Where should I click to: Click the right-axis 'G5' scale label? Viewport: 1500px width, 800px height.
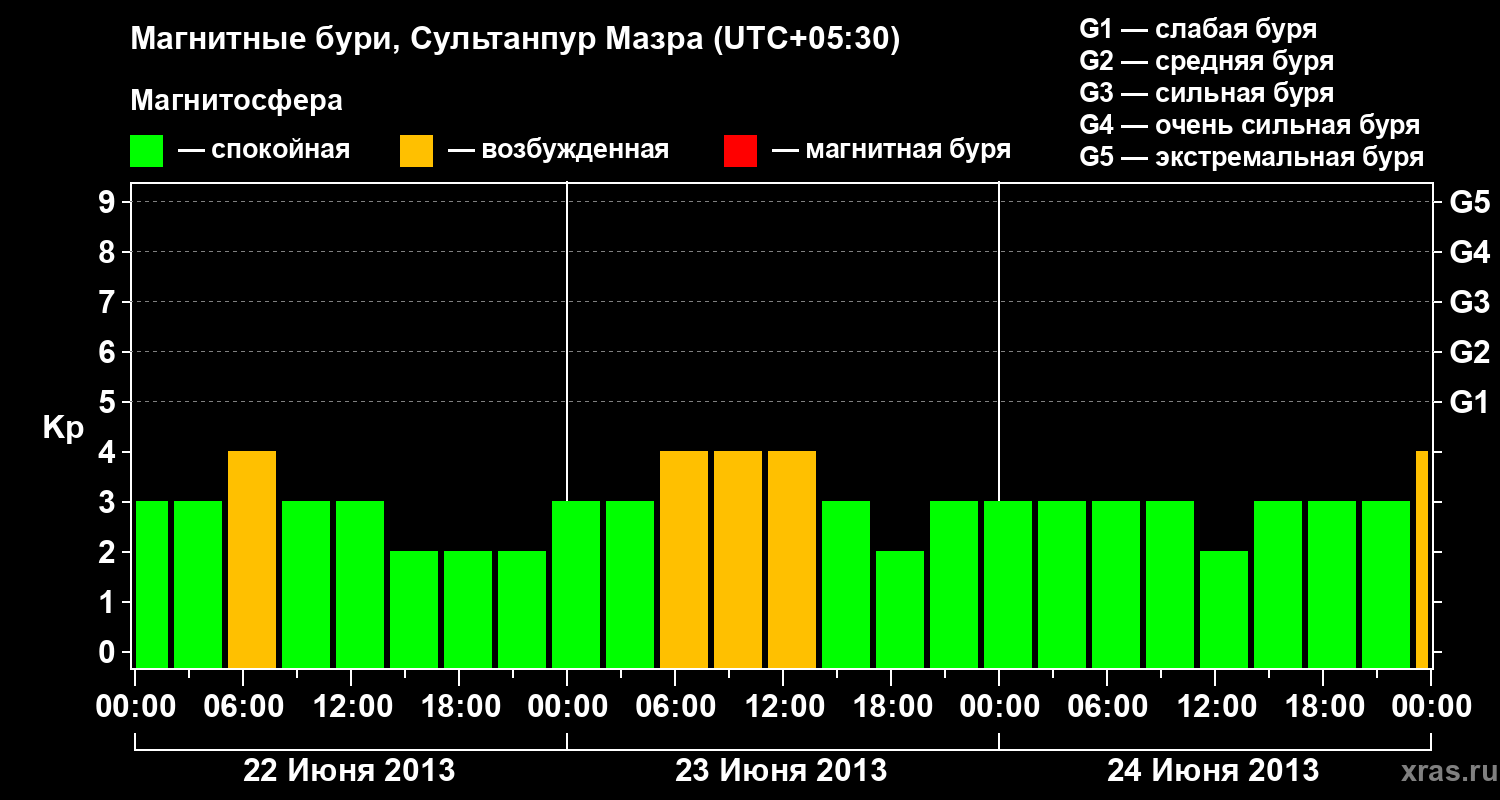point(1469,203)
